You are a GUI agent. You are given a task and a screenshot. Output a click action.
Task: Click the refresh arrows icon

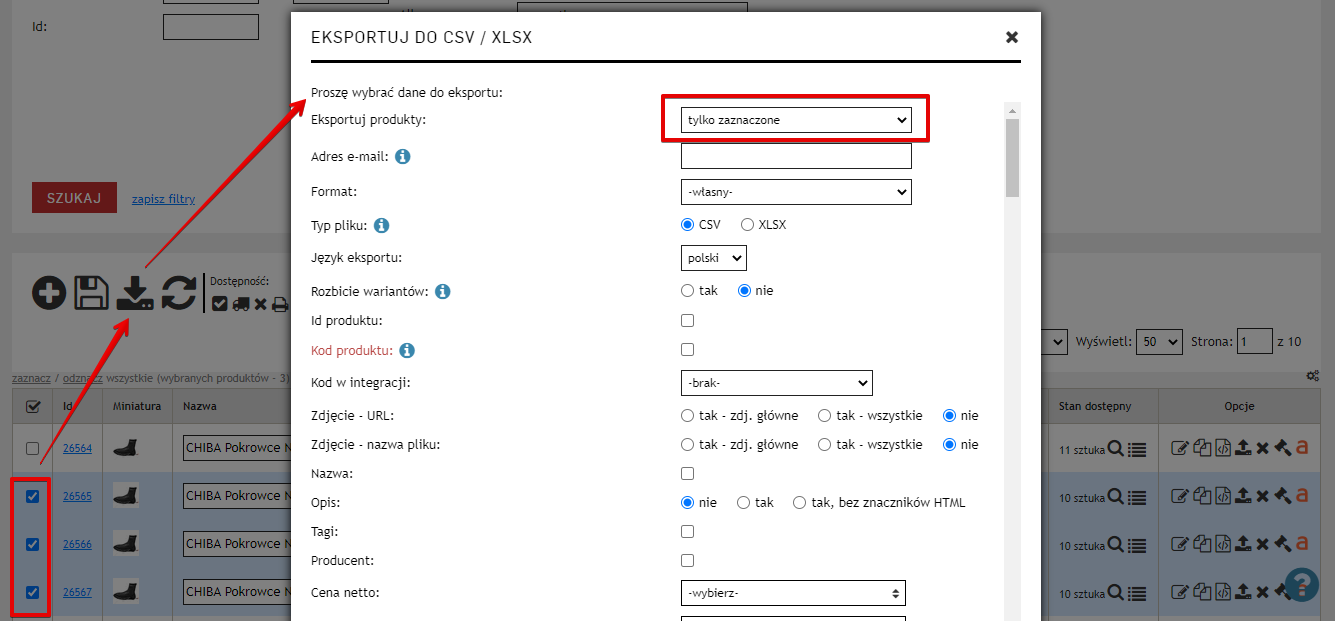pyautogui.click(x=179, y=293)
